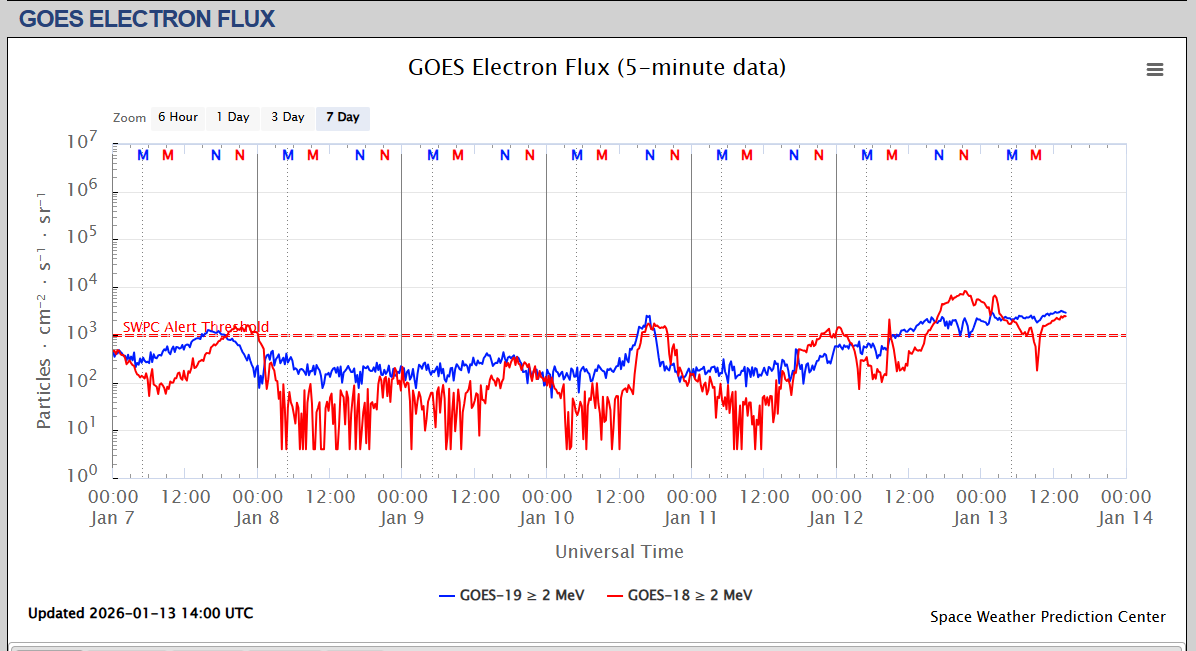Click the Jan 12 date axis label
The height and width of the screenshot is (651, 1196).
click(x=836, y=517)
